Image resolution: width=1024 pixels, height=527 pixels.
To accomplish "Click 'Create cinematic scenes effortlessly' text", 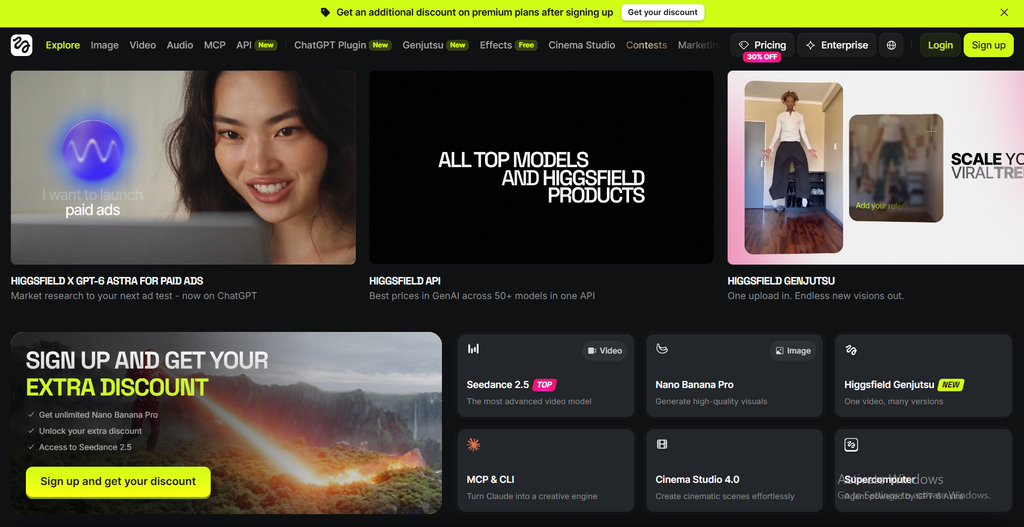I will 725,496.
